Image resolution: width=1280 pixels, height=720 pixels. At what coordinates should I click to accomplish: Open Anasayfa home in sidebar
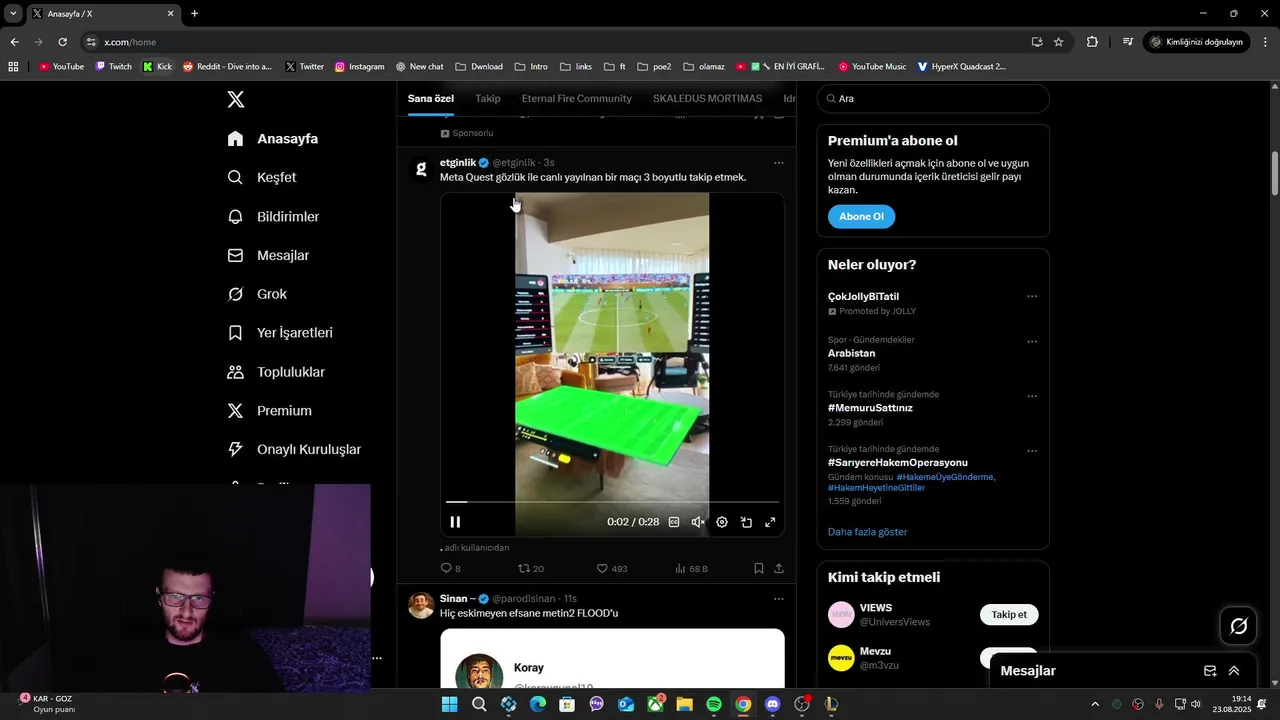273,138
